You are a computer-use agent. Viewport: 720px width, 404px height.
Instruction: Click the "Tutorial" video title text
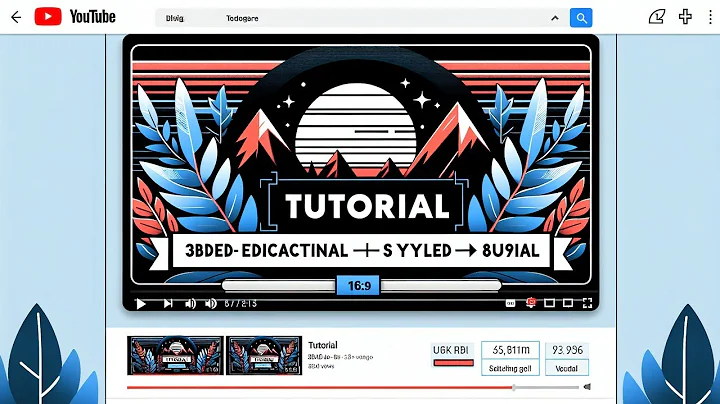[323, 345]
